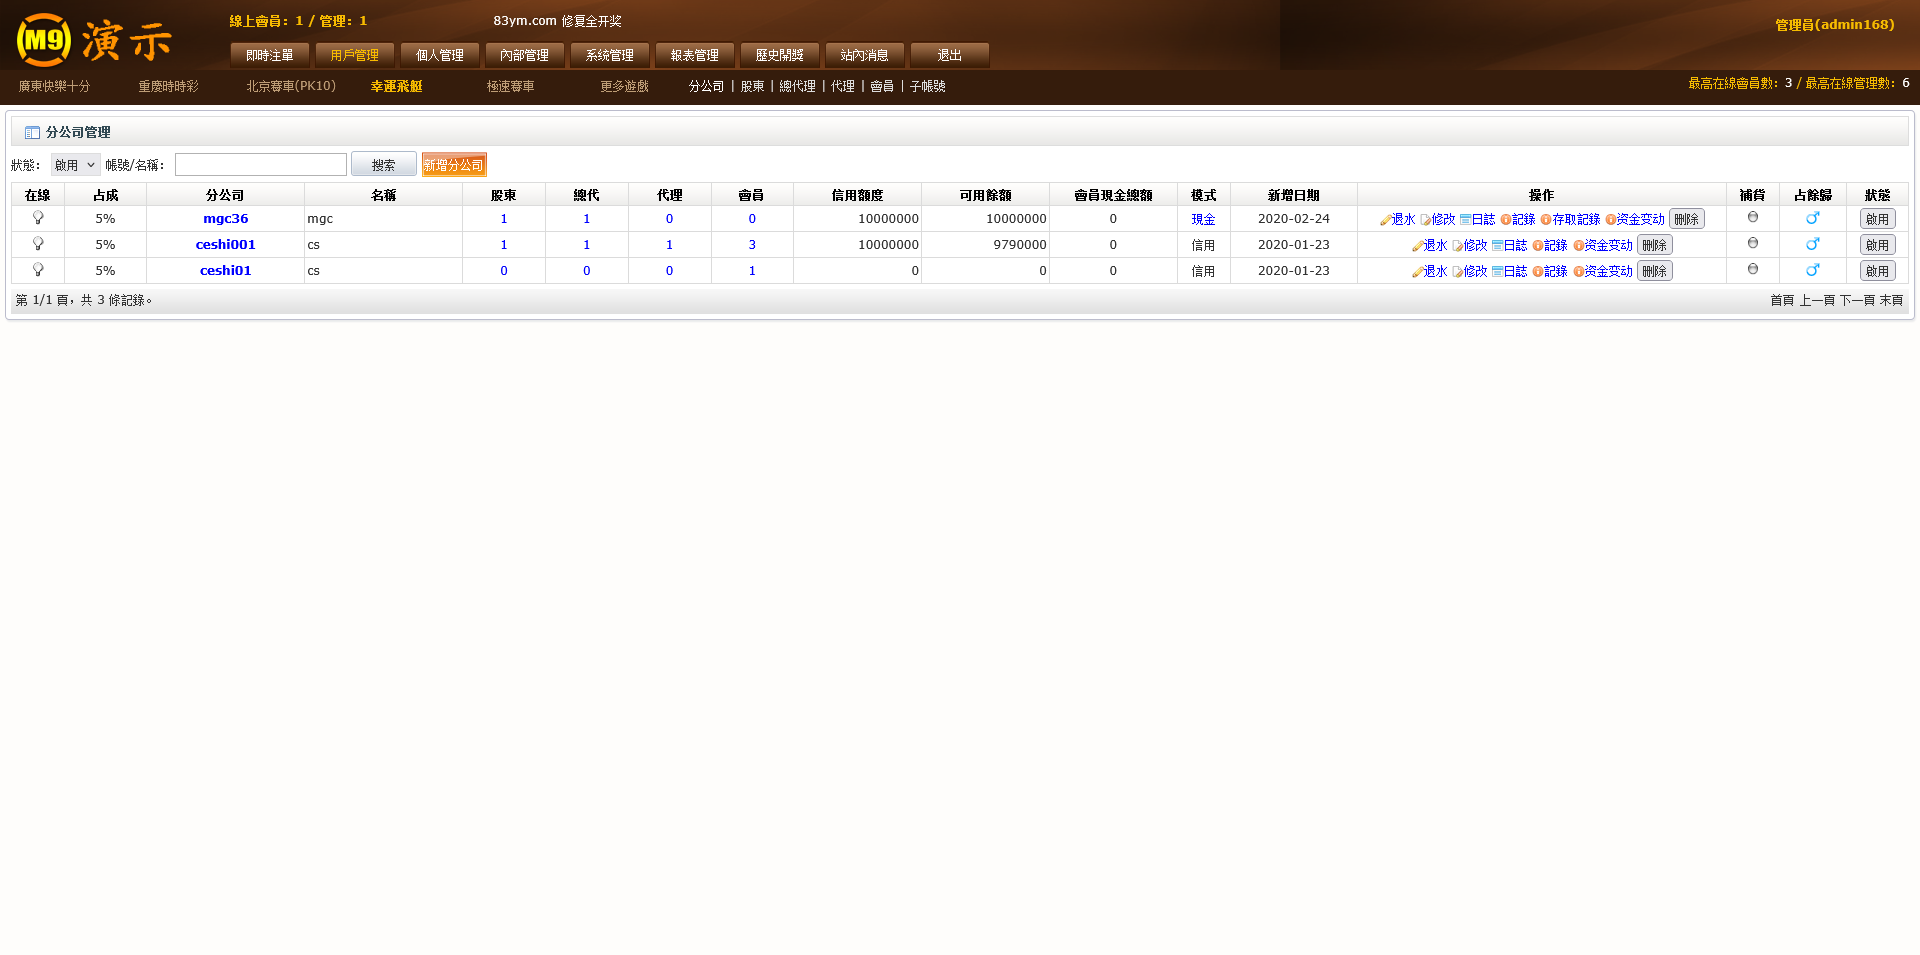Screen dimensions: 1920x955
Task: Switch to the 報表管理 menu tab
Action: click(694, 55)
